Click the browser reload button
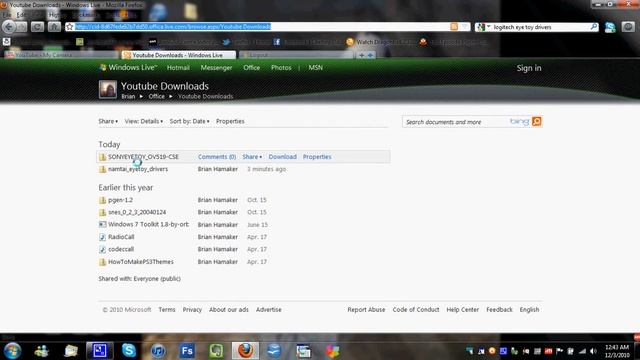Image resolution: width=640 pixels, height=360 pixels. (x=37, y=27)
